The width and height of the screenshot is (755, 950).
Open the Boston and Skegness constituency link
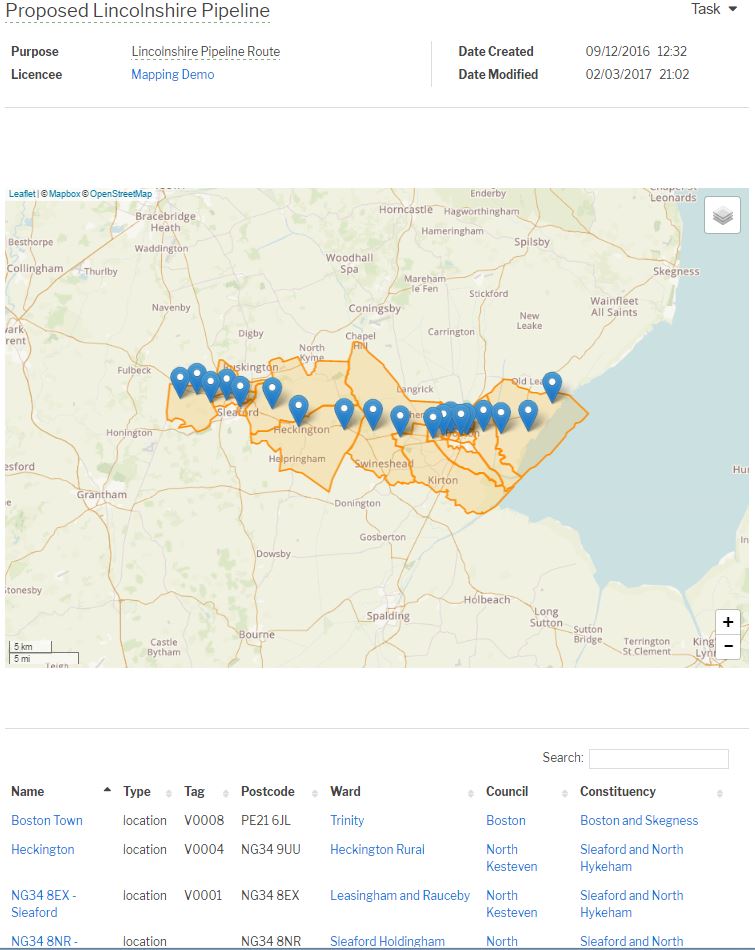point(639,820)
